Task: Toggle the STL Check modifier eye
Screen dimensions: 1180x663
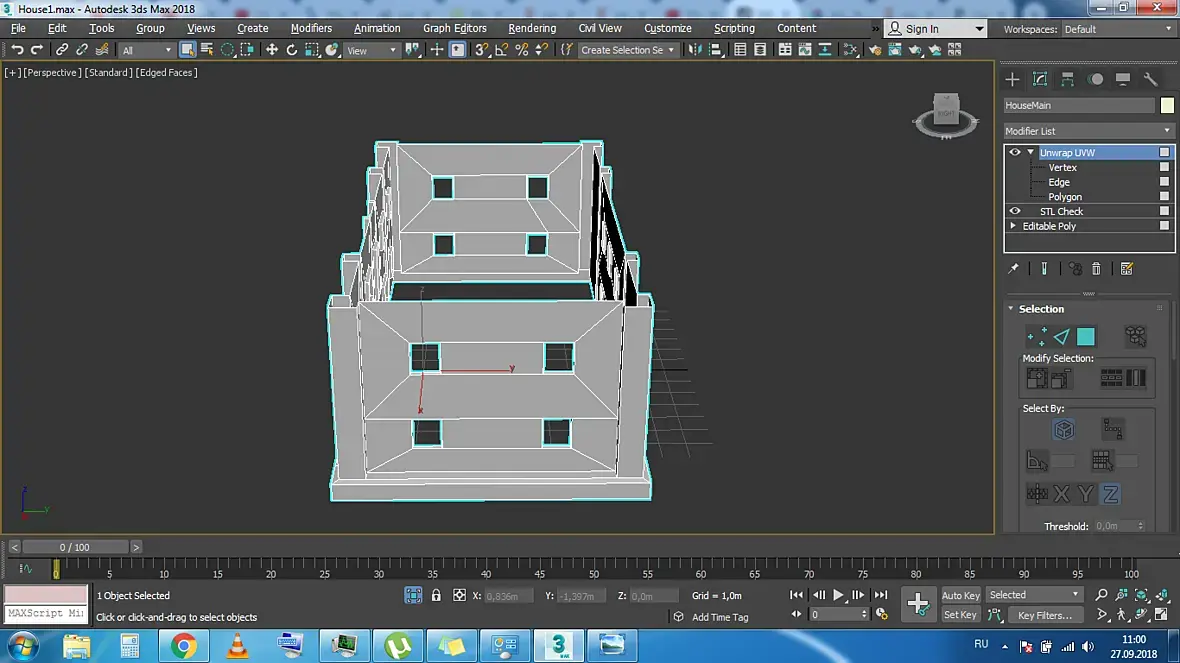Action: click(1014, 211)
